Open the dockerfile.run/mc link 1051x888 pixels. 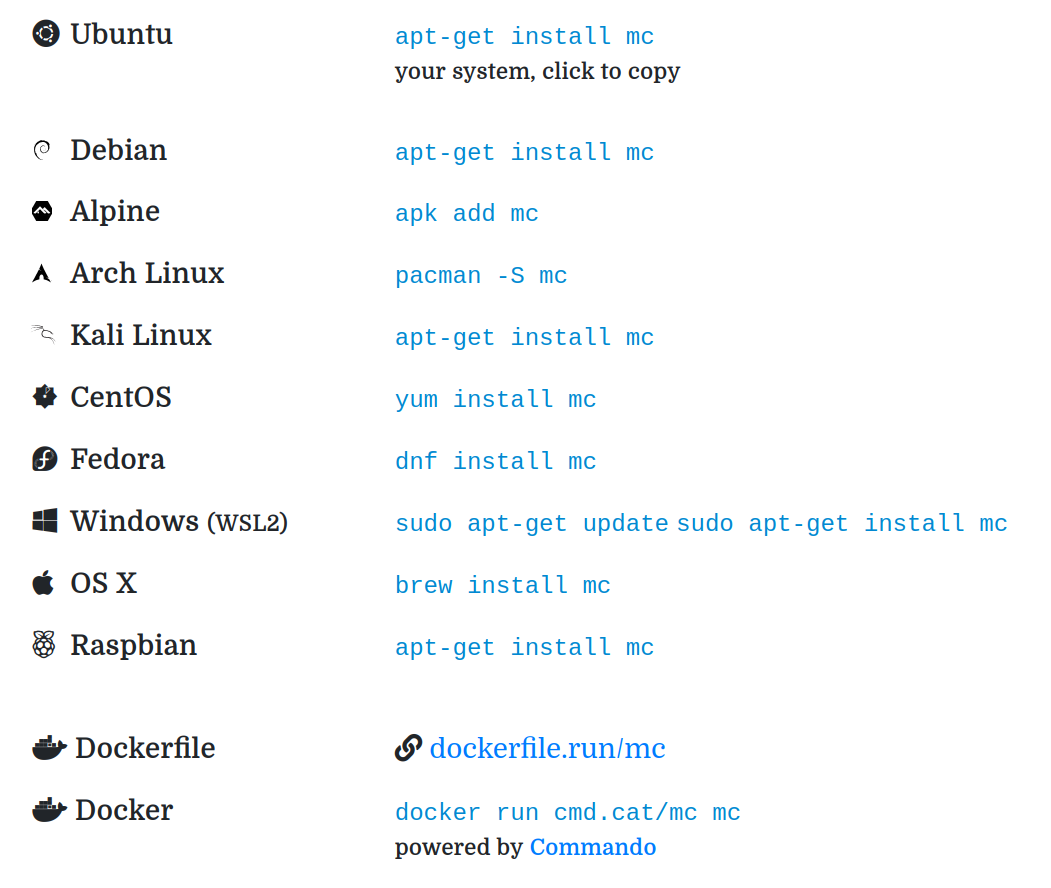pos(547,748)
